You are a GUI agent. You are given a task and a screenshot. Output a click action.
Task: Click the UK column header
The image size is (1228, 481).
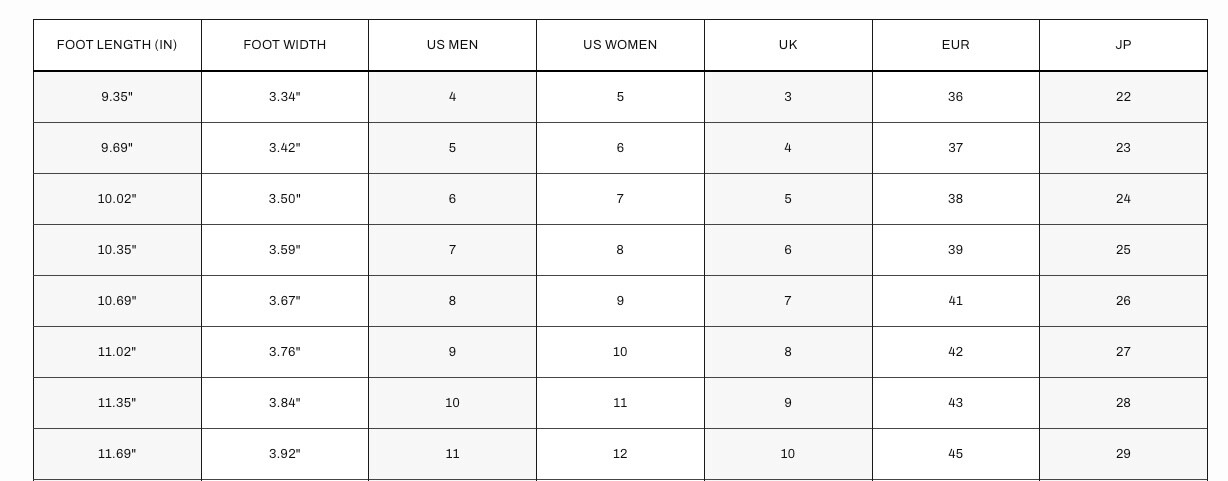[788, 45]
